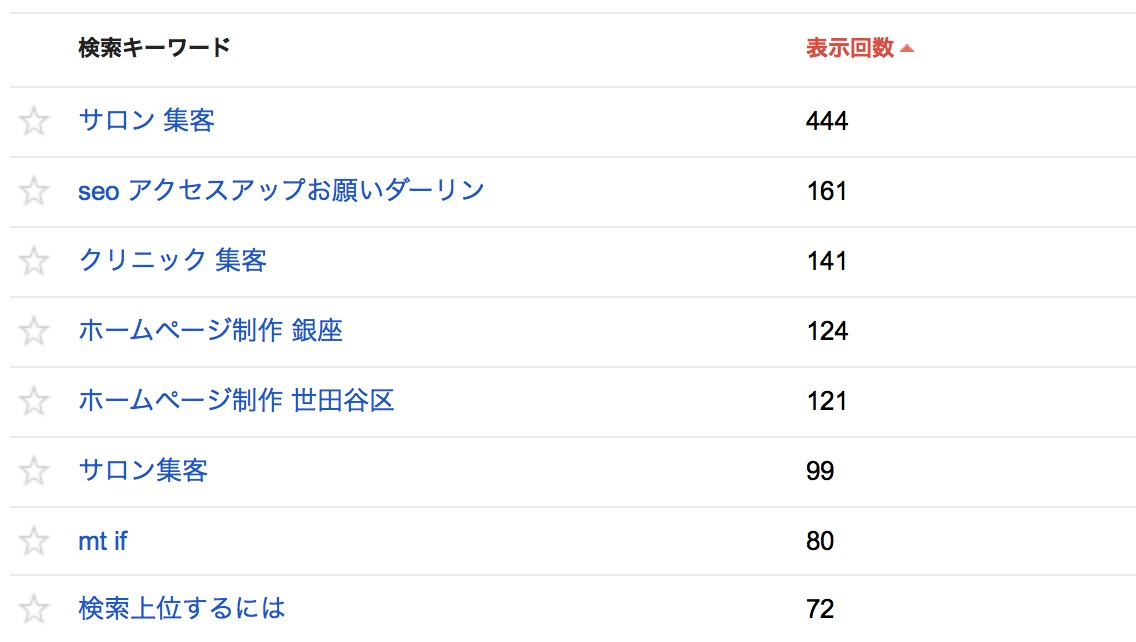Star the seo アクセスアップお願いダーリン row
The width and height of the screenshot is (1136, 642).
coord(33,191)
